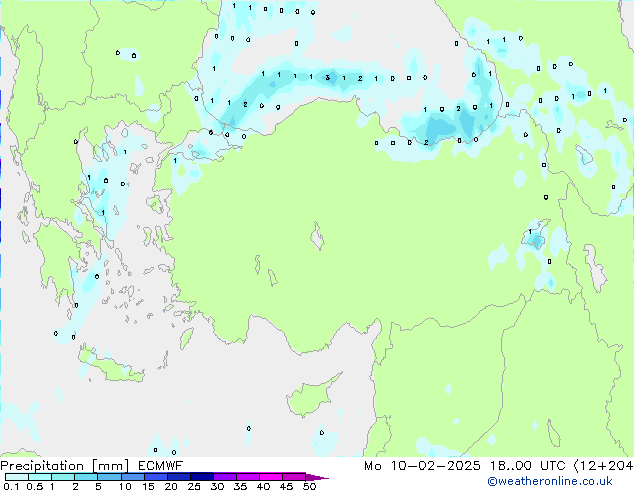
Task: Click the "ECMWF" model label
Action: [x=161, y=466]
